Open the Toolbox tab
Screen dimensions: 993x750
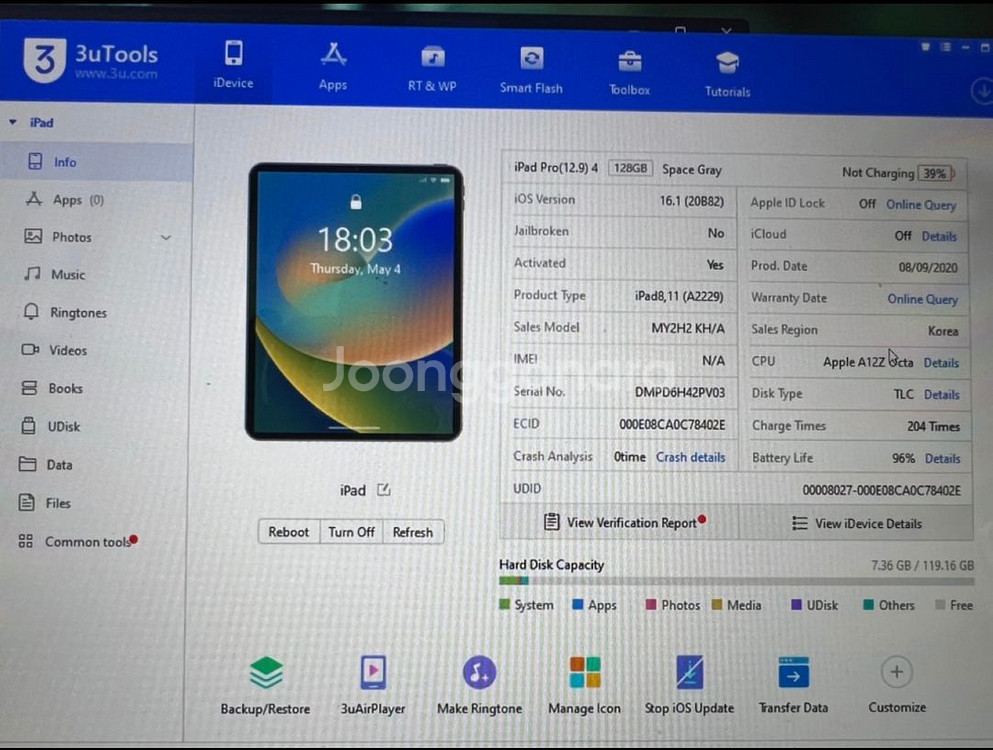(629, 73)
